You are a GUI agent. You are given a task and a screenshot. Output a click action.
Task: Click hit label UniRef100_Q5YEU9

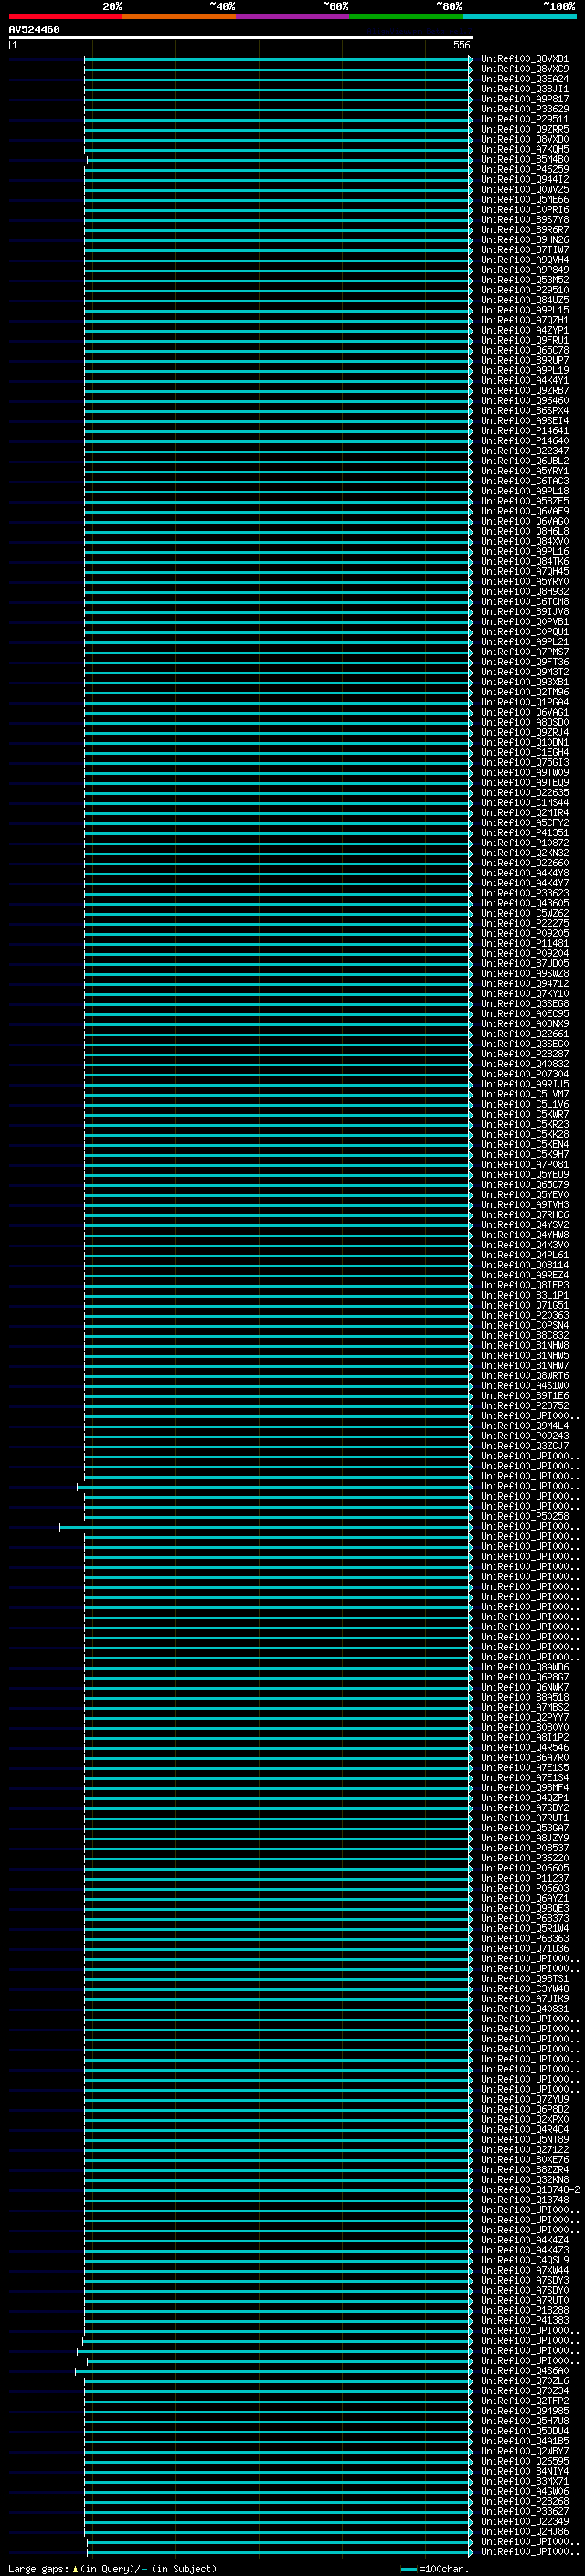click(525, 1175)
